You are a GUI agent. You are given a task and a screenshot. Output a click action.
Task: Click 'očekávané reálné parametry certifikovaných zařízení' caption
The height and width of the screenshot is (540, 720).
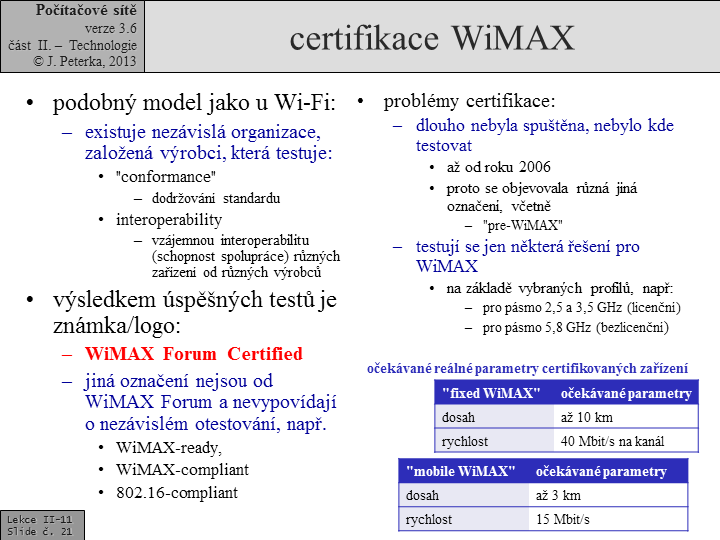tap(527, 369)
